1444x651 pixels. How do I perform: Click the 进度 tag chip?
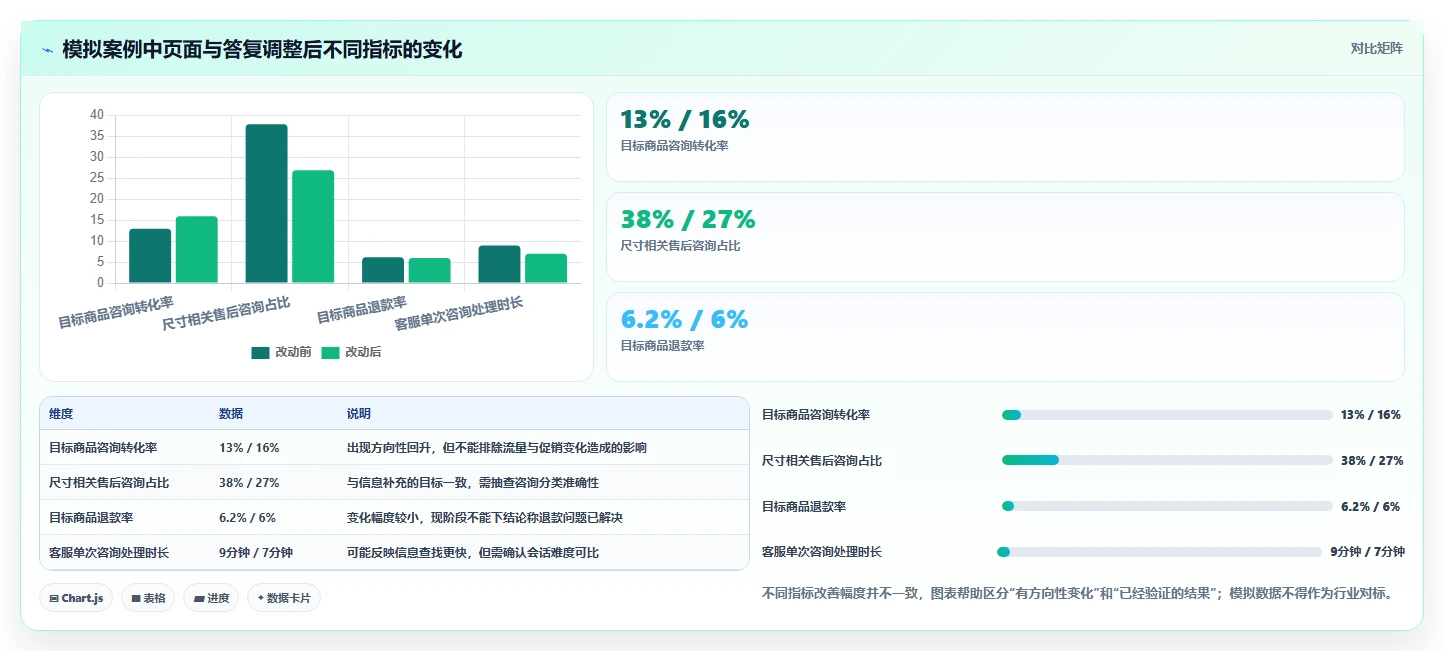pyautogui.click(x=211, y=598)
